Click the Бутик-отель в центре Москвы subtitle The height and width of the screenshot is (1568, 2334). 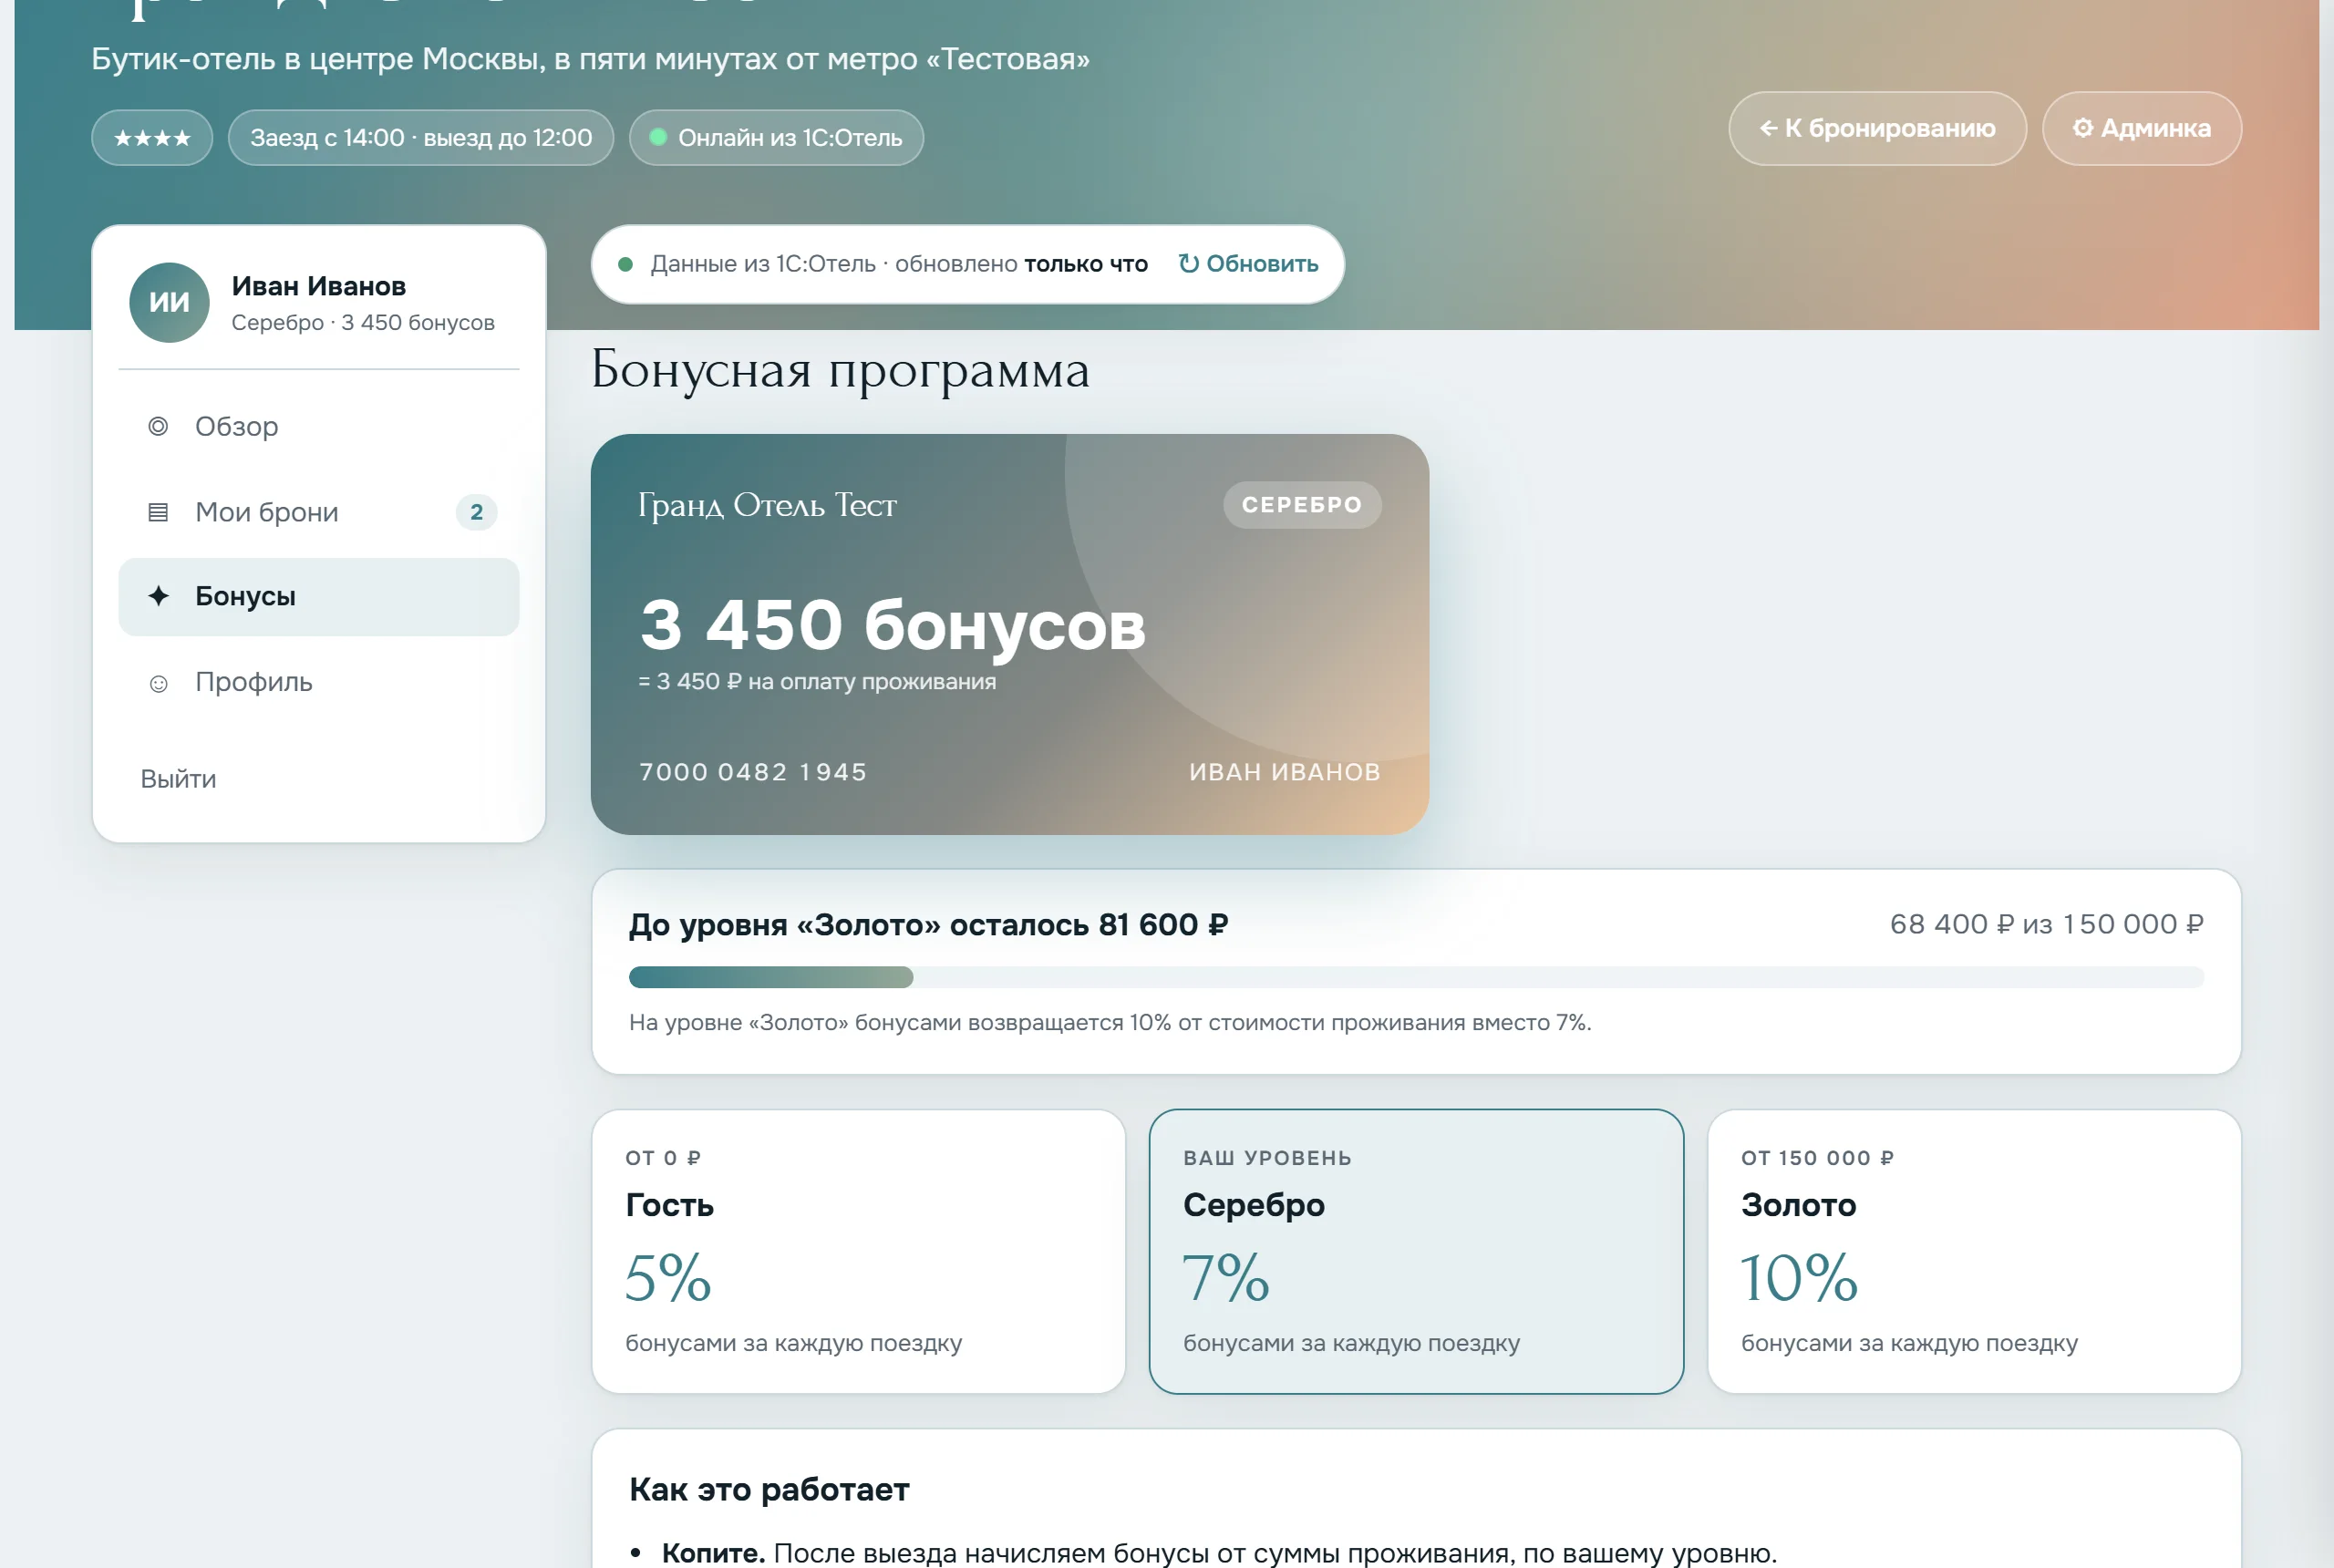(590, 59)
